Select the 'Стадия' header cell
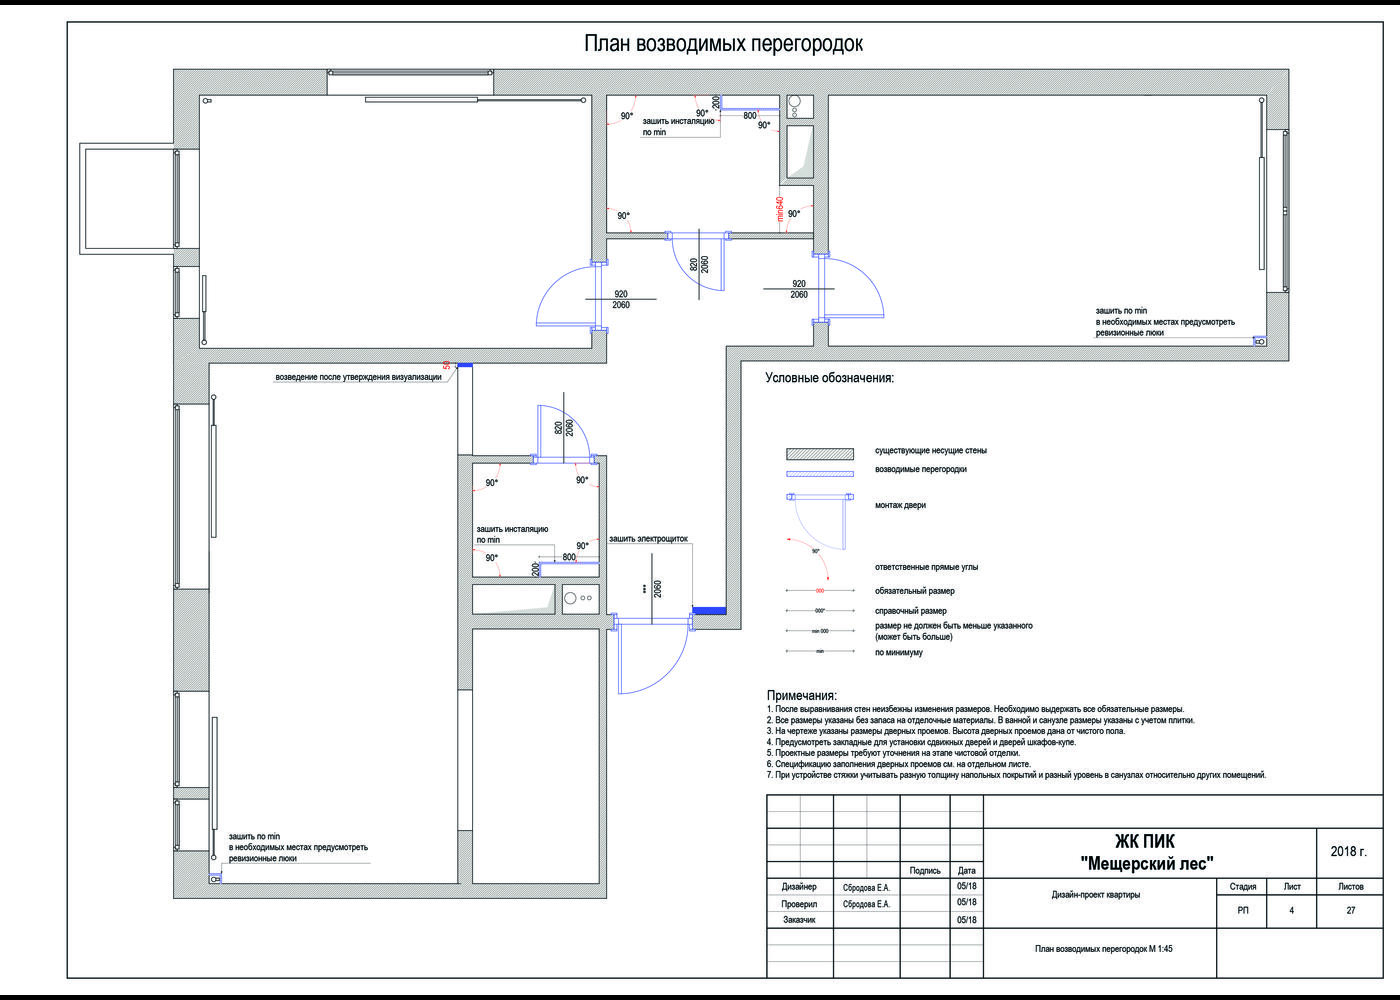Image resolution: width=1400 pixels, height=1000 pixels. click(1243, 886)
